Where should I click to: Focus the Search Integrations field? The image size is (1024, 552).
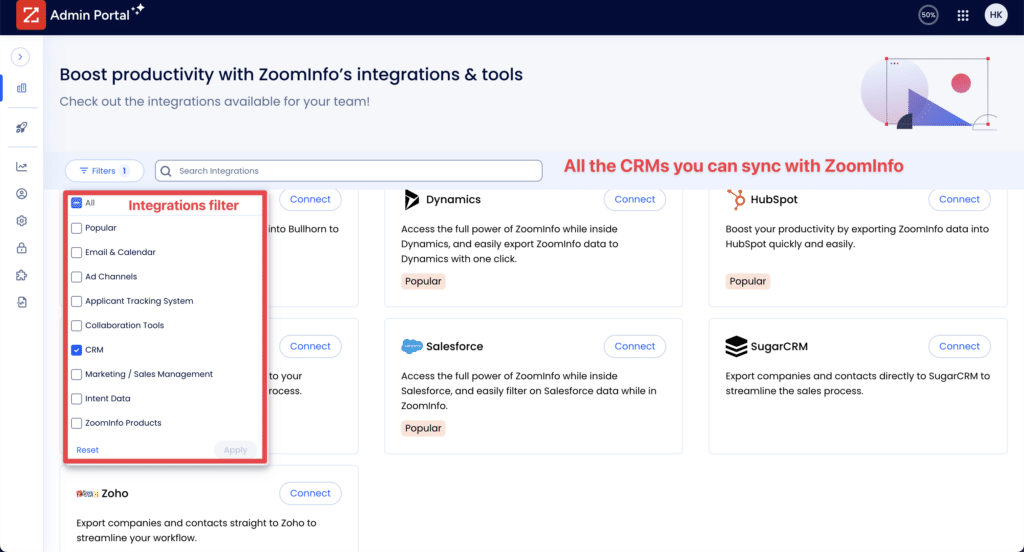[x=349, y=171]
